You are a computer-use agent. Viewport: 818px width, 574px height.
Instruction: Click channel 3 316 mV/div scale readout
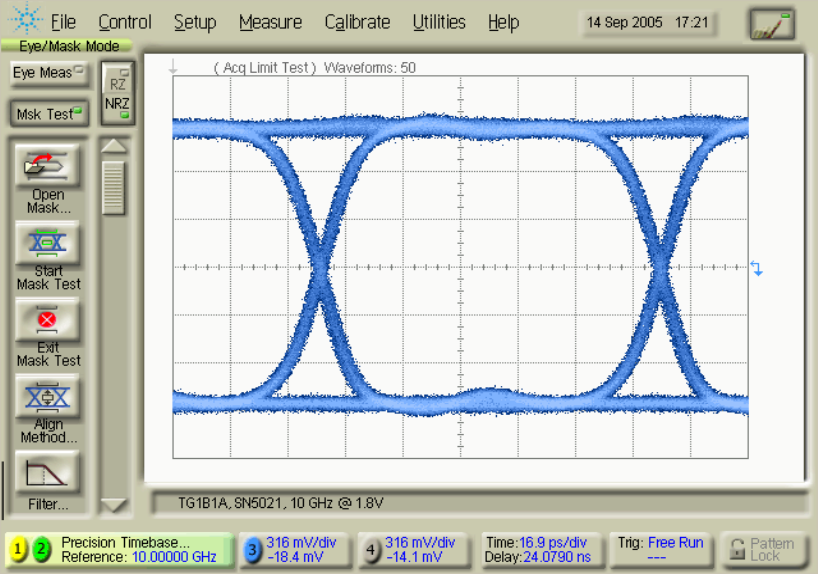(x=302, y=543)
